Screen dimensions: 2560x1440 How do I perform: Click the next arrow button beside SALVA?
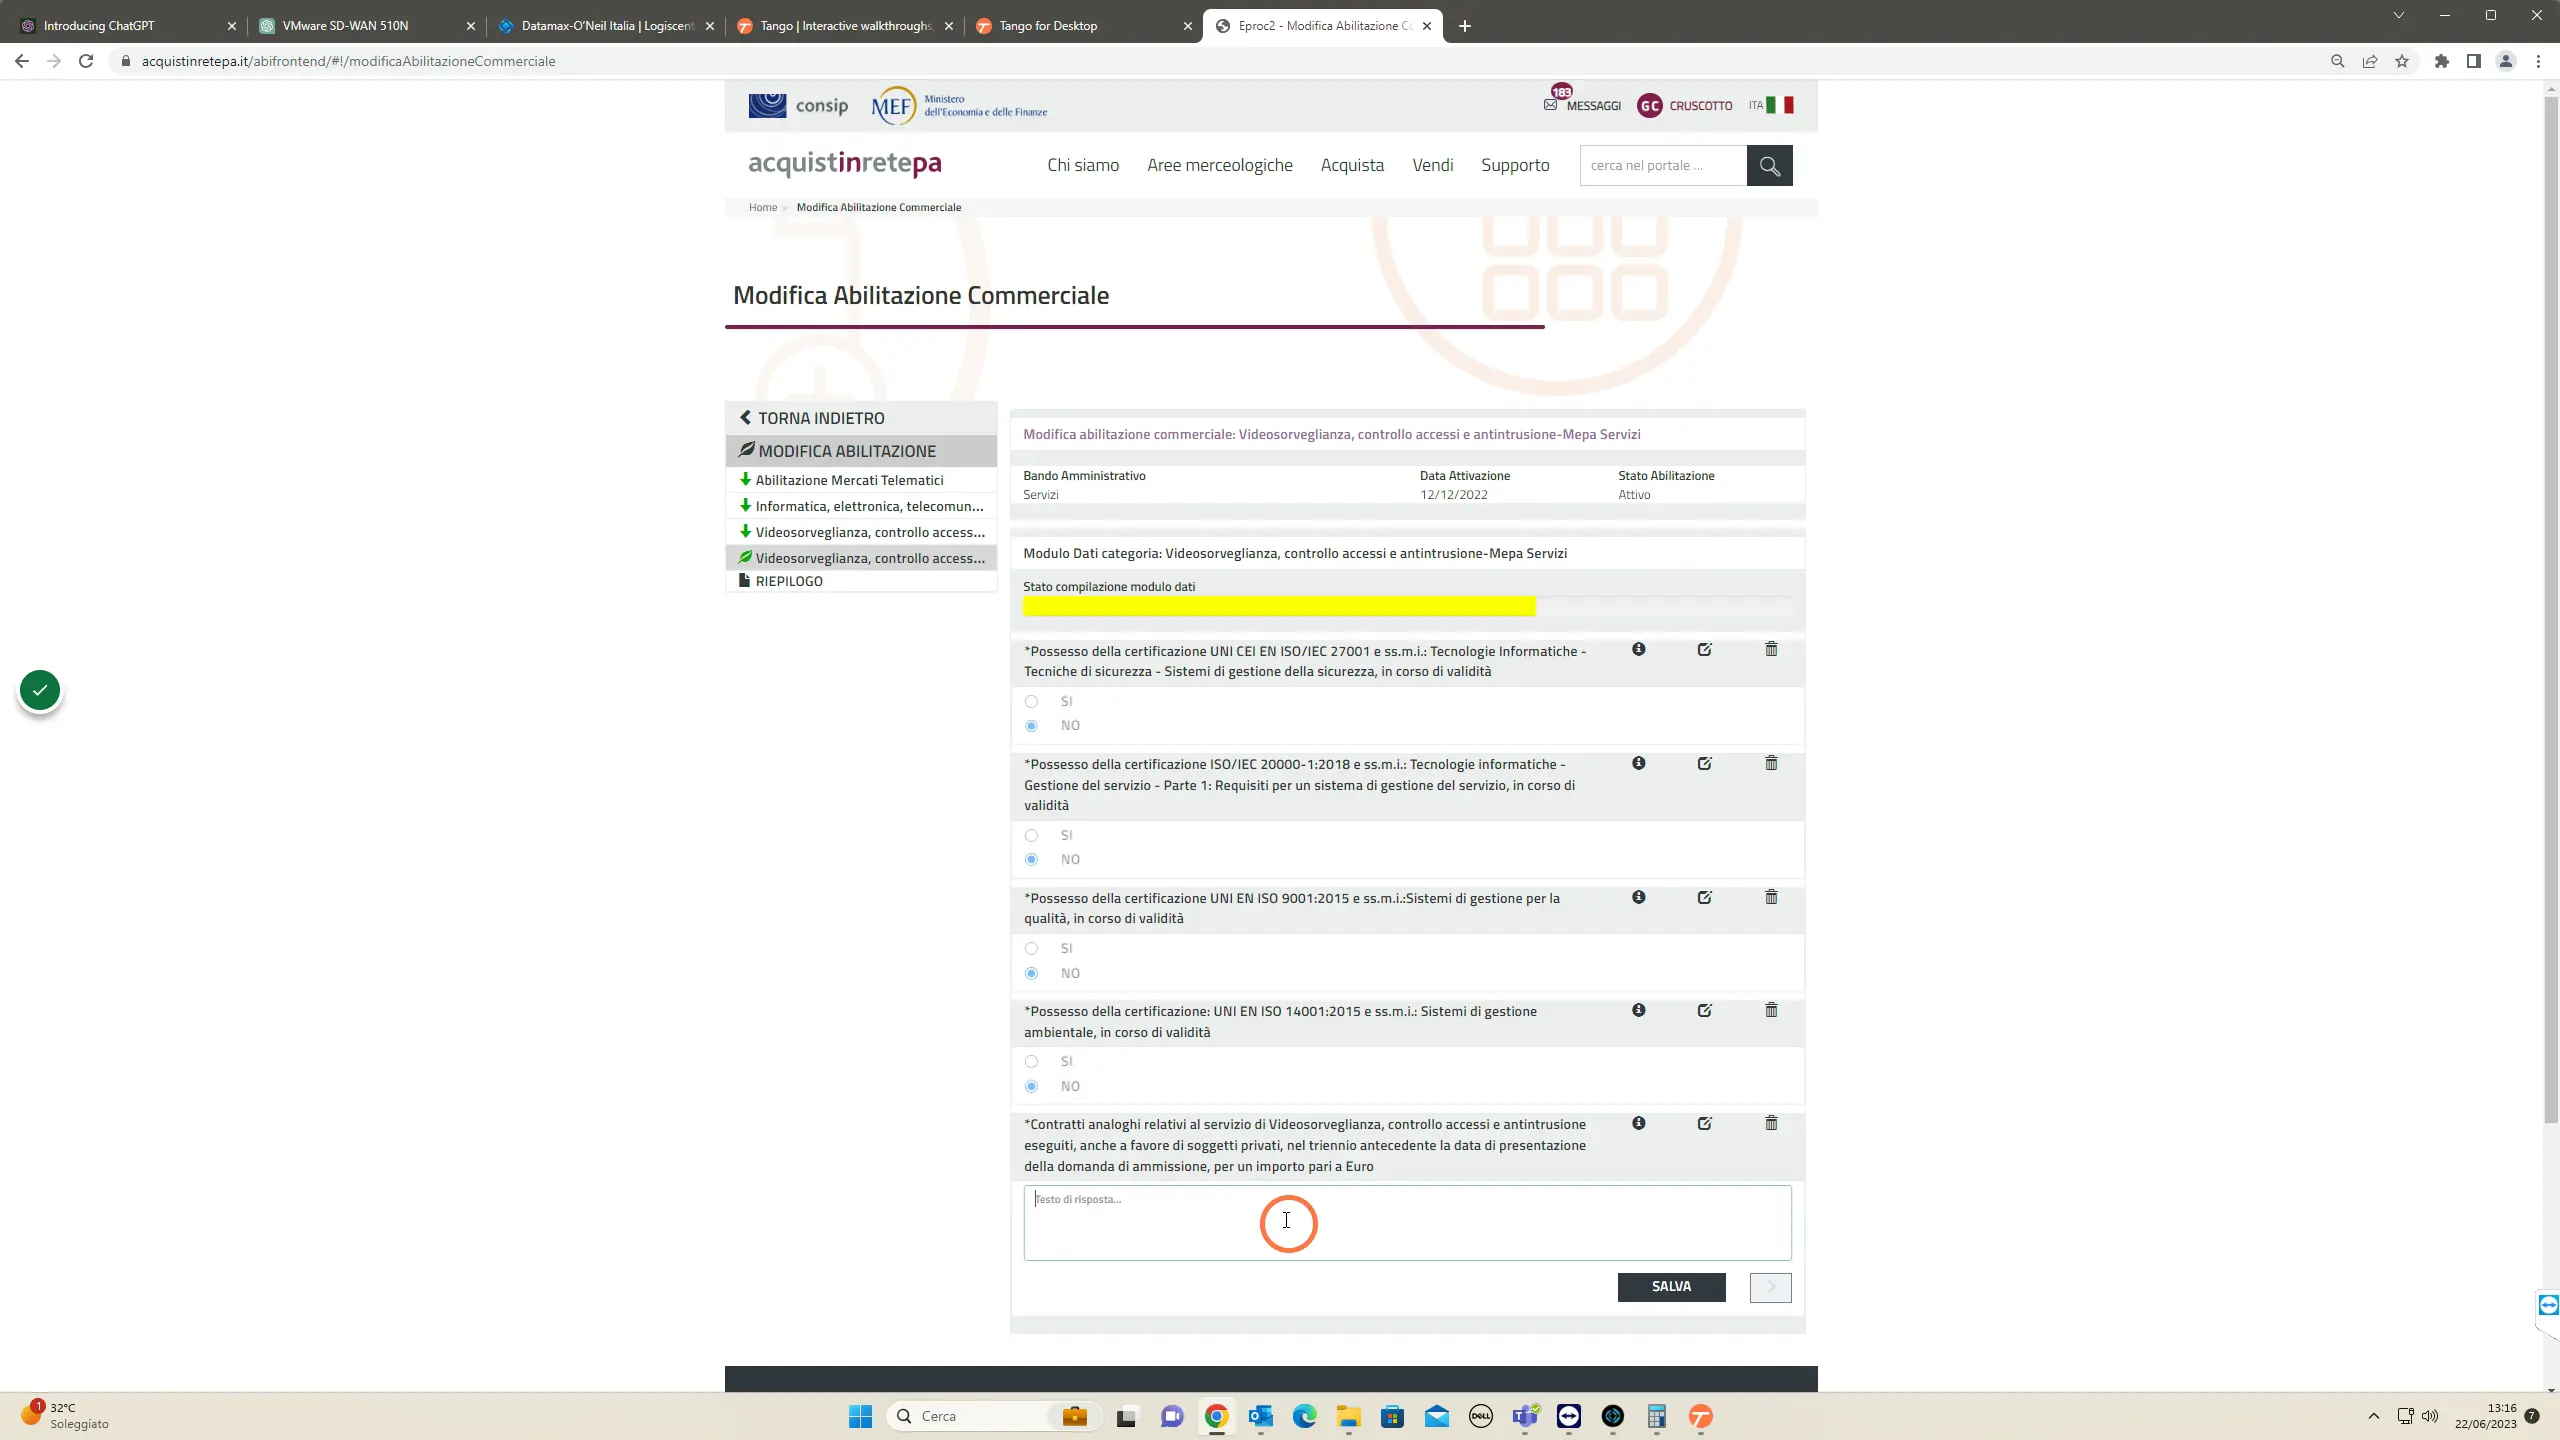[1770, 1287]
